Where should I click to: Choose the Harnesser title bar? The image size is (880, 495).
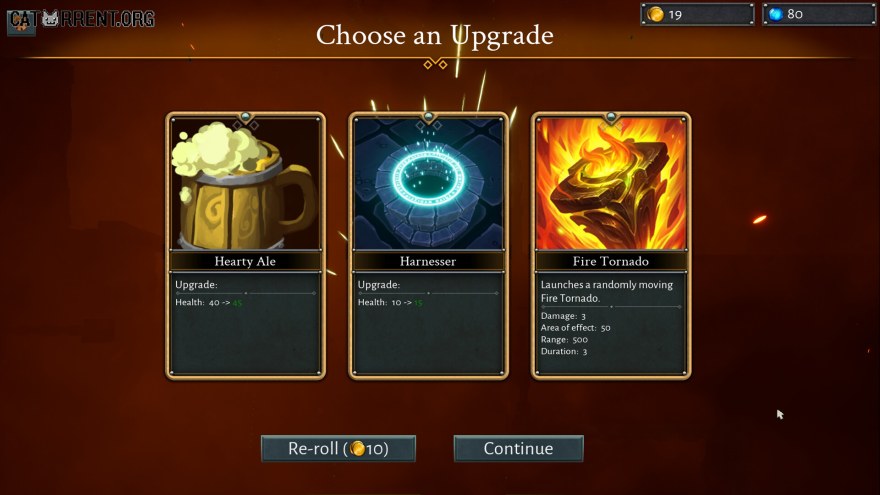click(x=428, y=261)
